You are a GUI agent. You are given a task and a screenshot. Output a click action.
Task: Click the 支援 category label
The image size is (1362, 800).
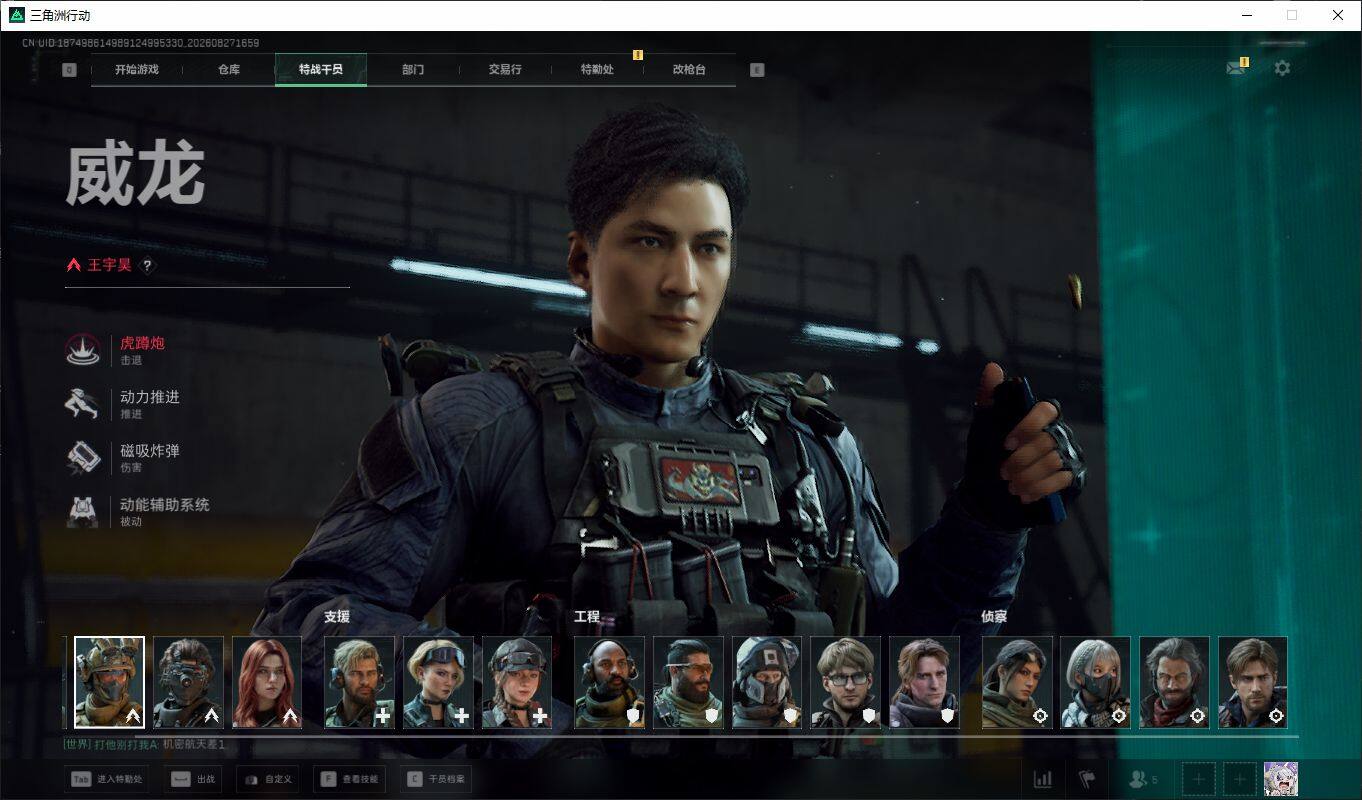(x=337, y=617)
